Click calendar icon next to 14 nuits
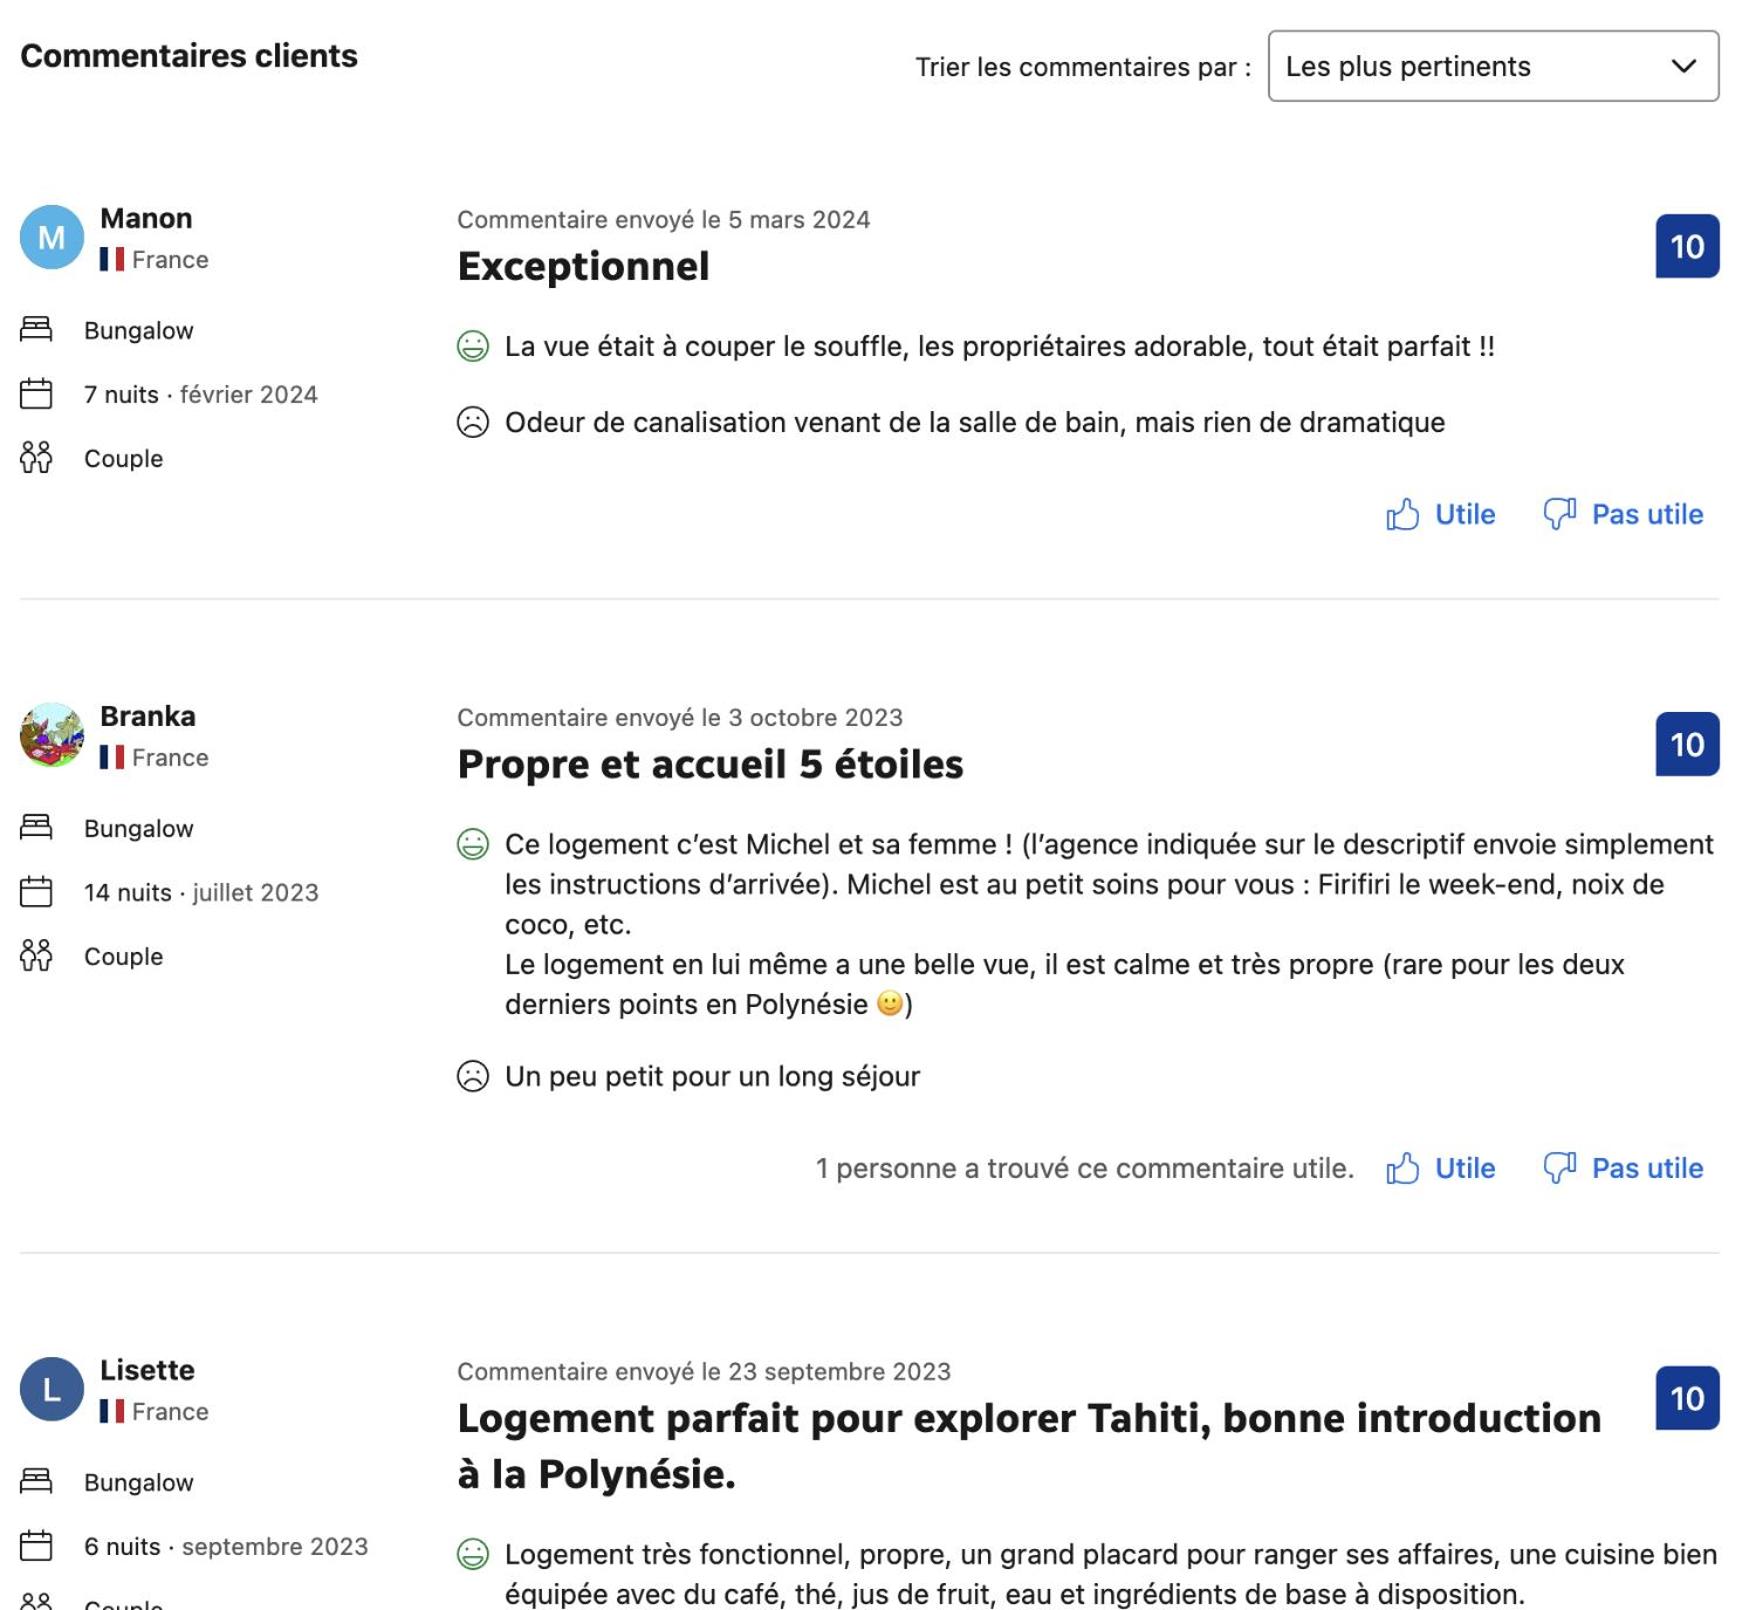The height and width of the screenshot is (1610, 1756). (x=36, y=892)
